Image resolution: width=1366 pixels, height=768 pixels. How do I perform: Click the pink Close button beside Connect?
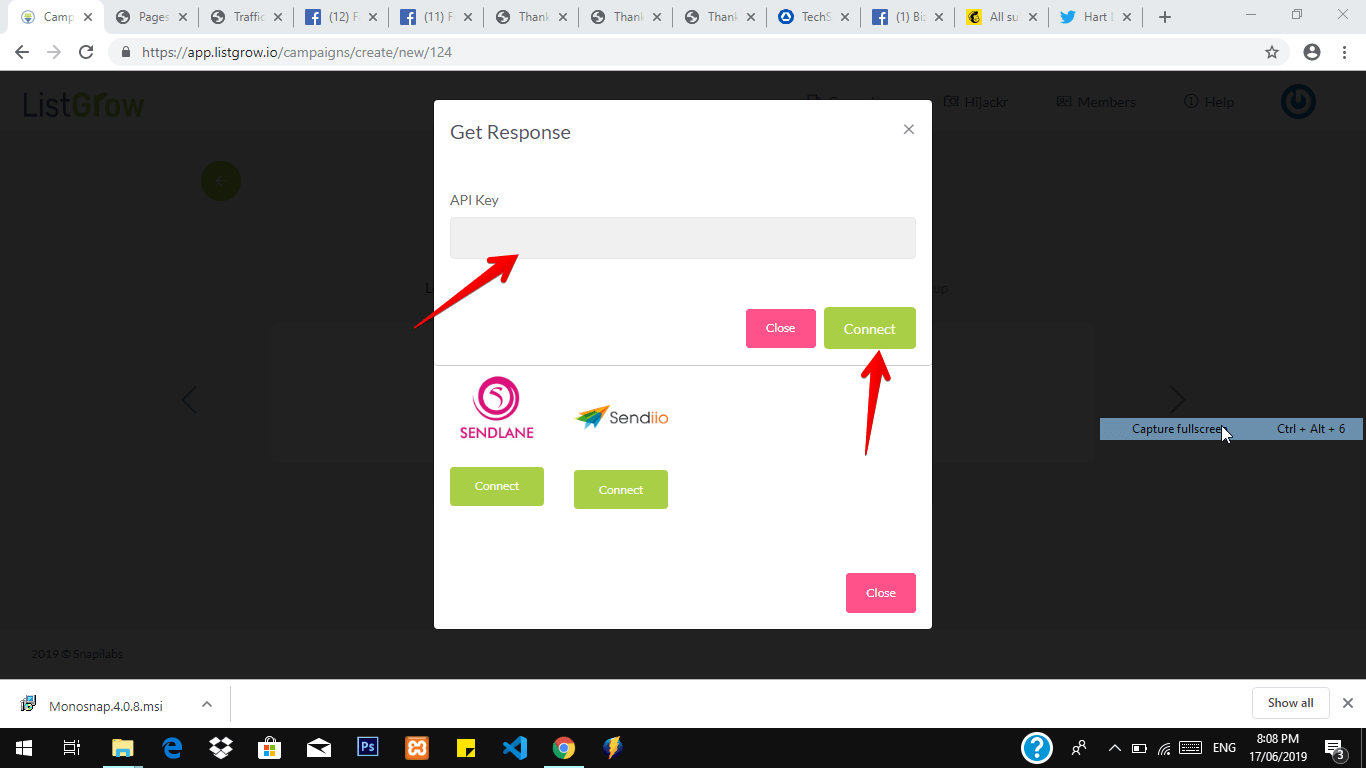tap(780, 328)
